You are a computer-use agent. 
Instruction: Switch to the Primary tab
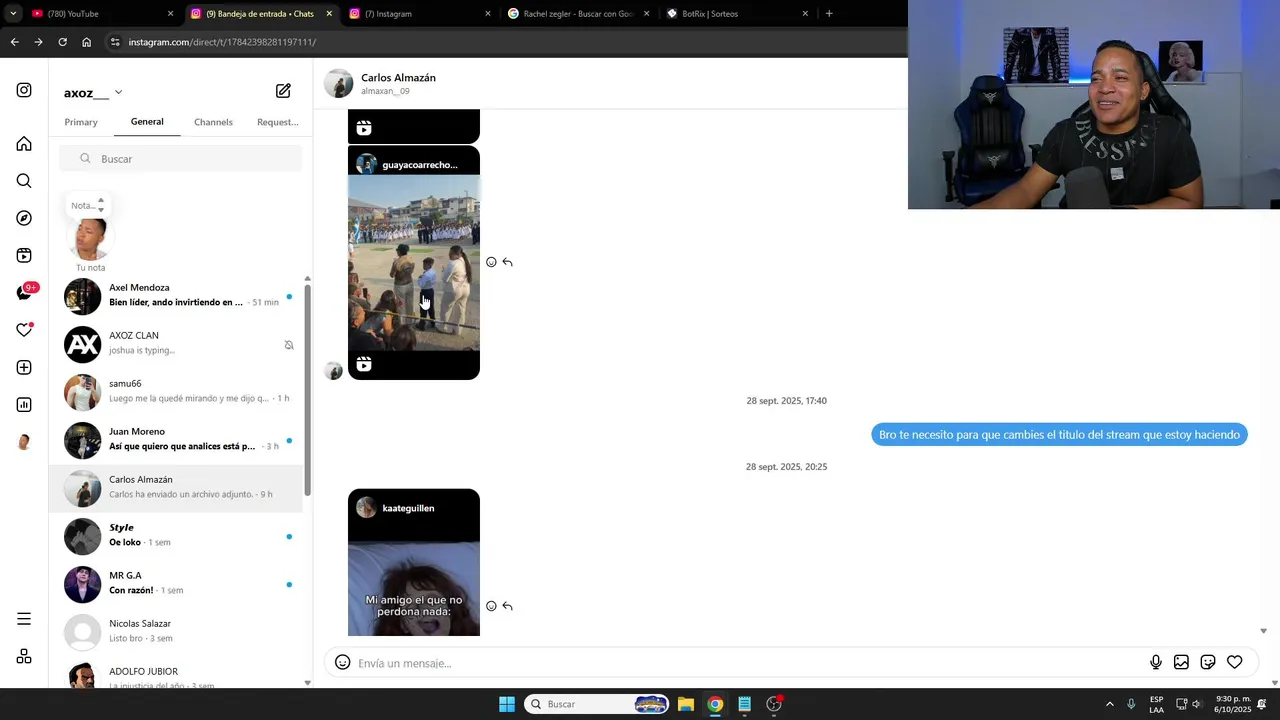click(81, 122)
